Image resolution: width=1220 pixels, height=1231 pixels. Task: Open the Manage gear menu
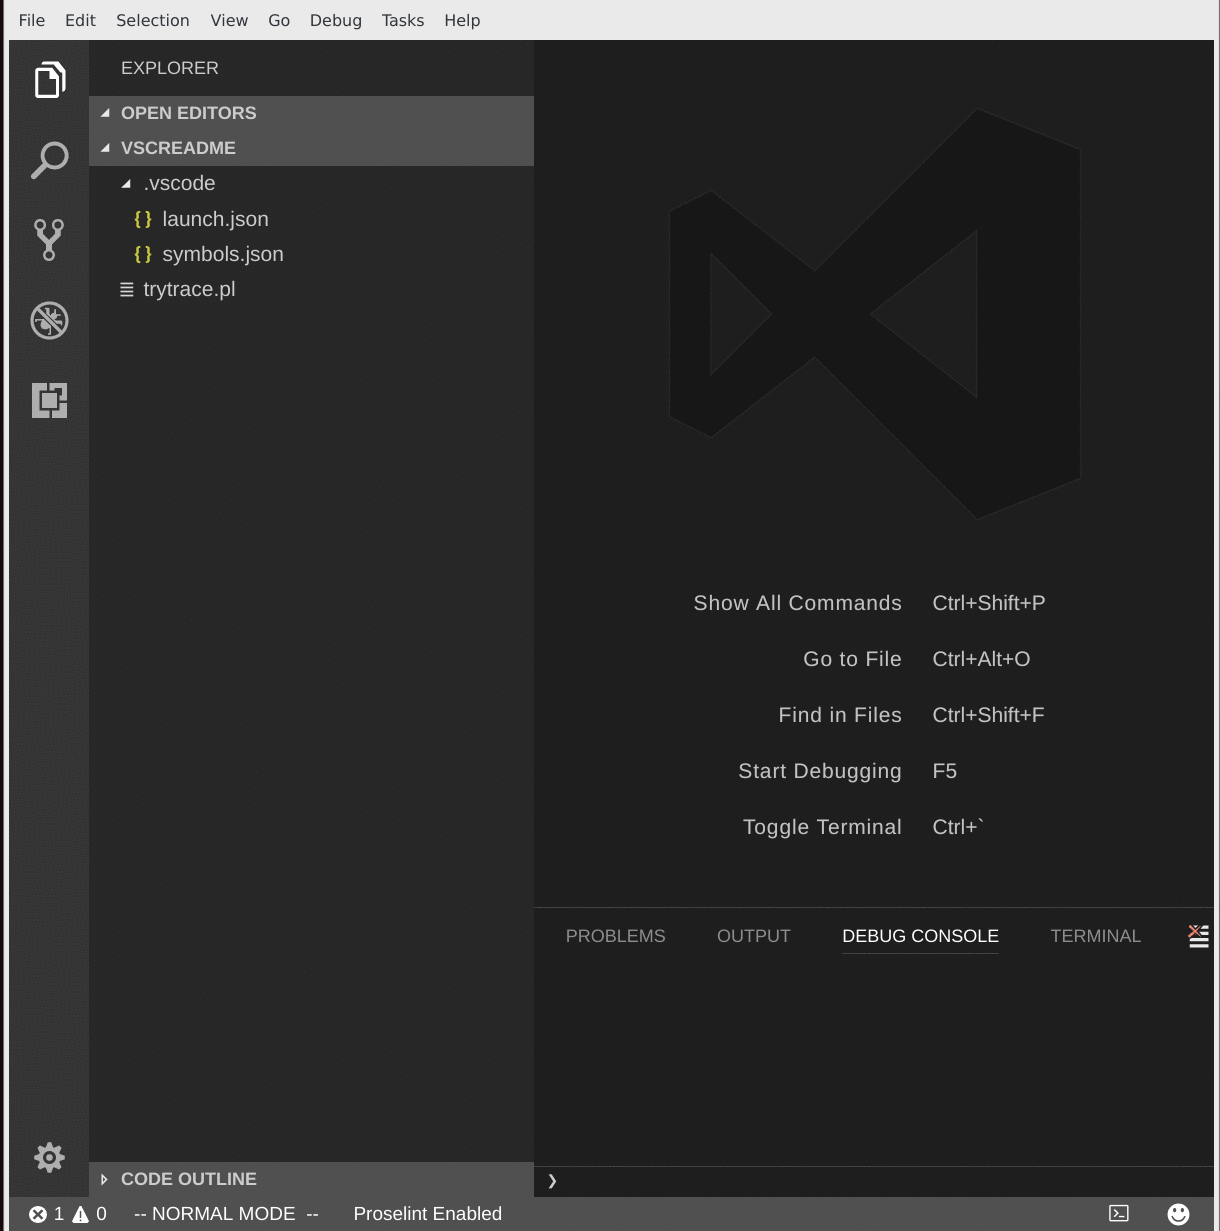(x=49, y=1157)
